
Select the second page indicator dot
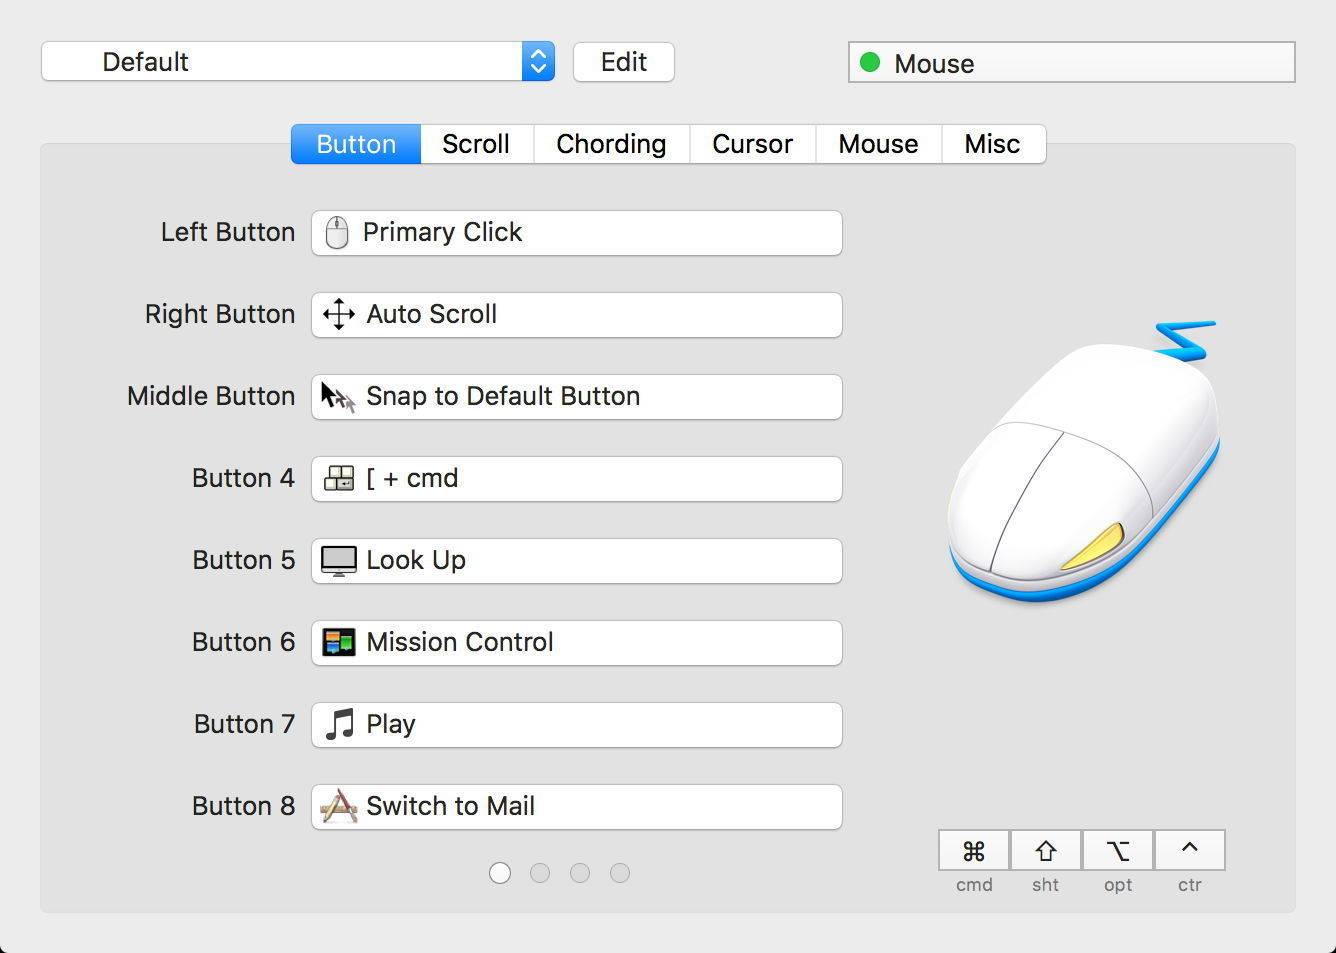(x=540, y=873)
